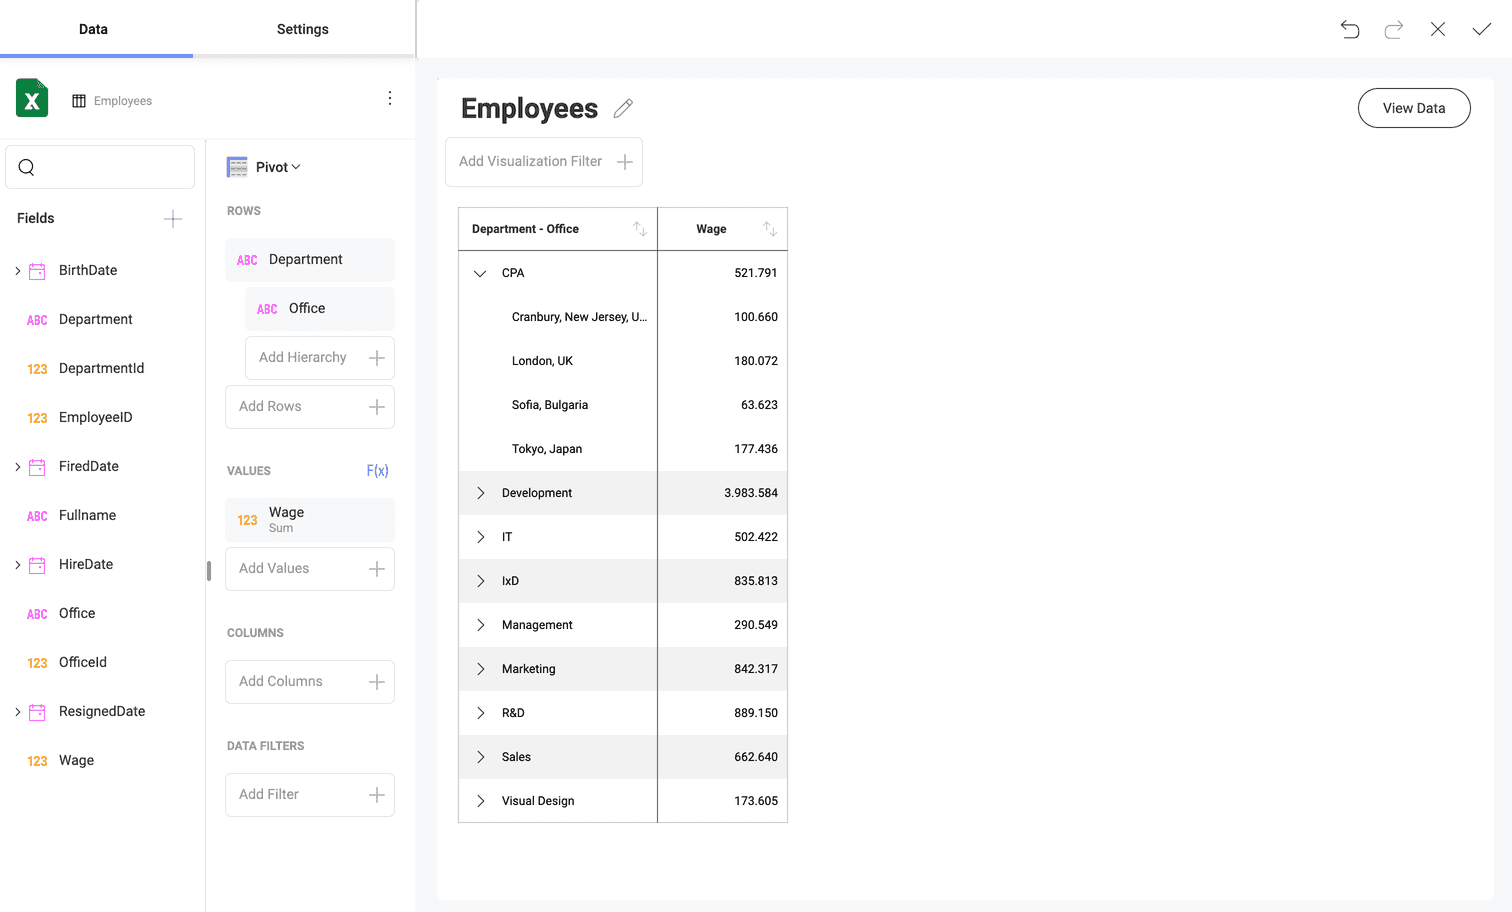Click plus icon in Add Visualization Filter
1512x912 pixels.
coord(625,162)
